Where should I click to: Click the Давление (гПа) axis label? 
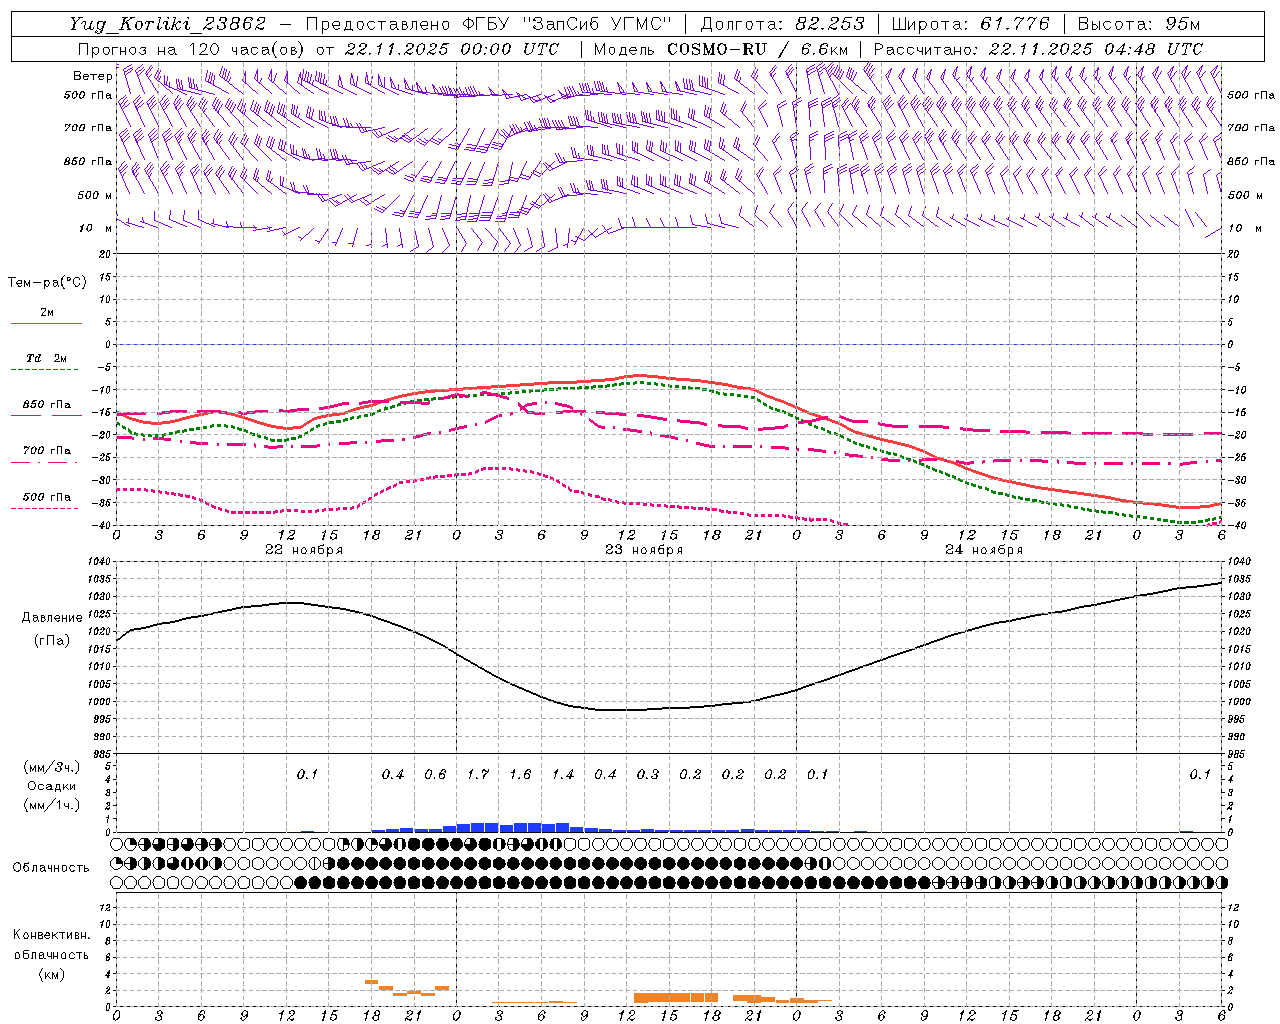[x=52, y=629]
